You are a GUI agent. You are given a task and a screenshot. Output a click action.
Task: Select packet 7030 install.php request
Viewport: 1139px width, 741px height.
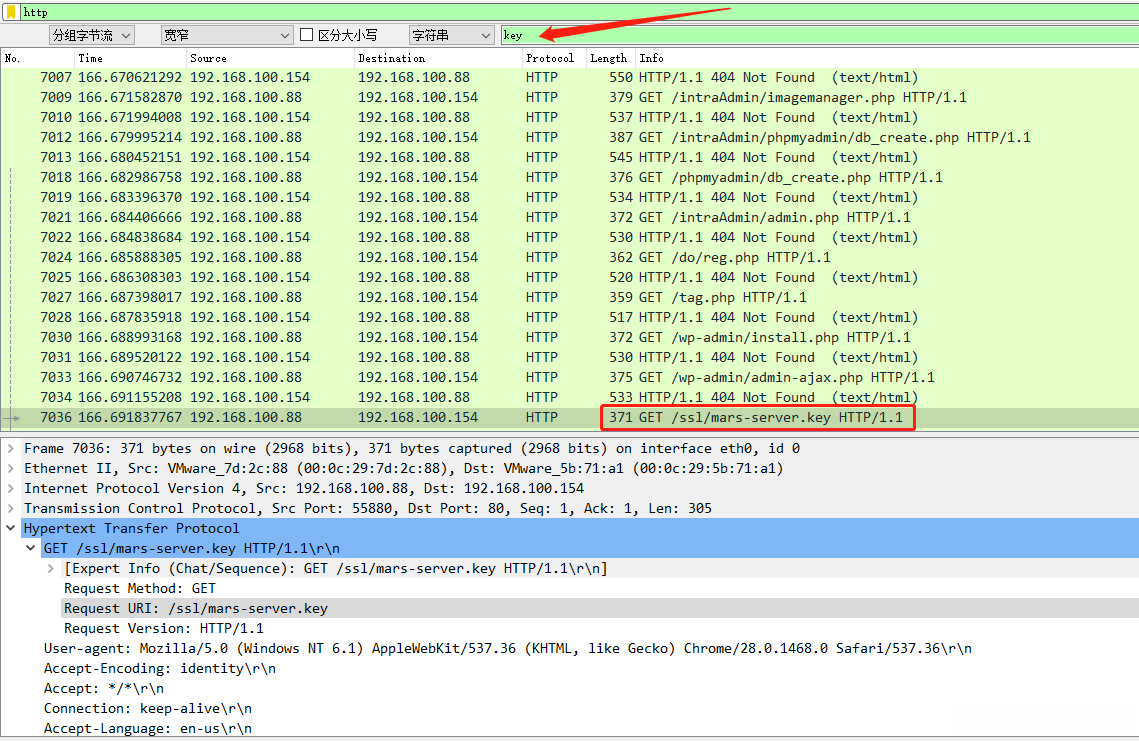pos(570,337)
